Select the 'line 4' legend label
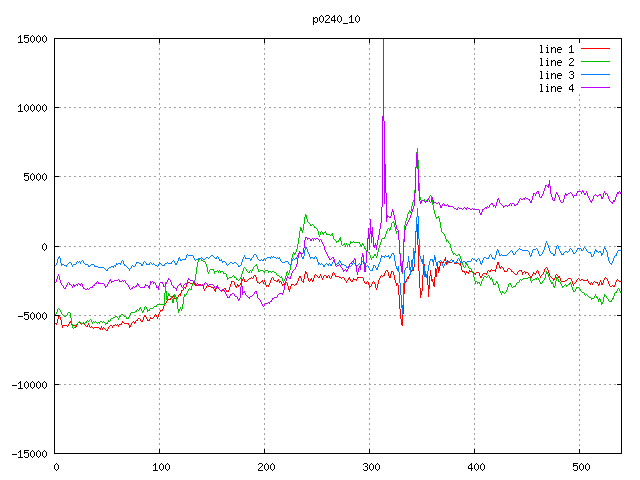The width and height of the screenshot is (640, 480). pos(557,88)
